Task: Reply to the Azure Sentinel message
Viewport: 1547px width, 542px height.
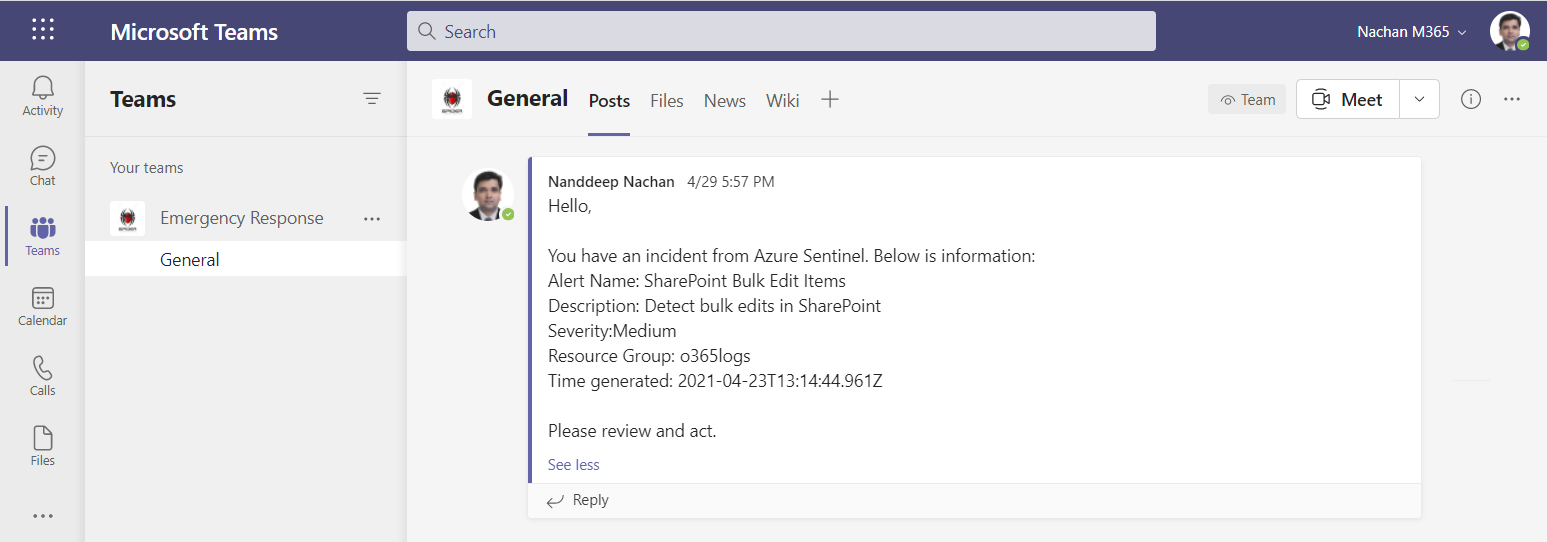Action: point(579,500)
